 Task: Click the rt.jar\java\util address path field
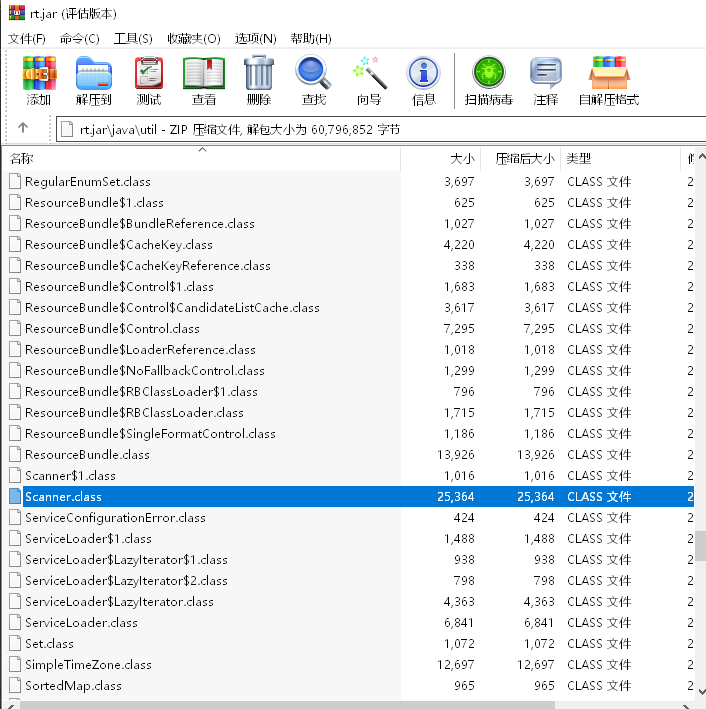pos(381,130)
